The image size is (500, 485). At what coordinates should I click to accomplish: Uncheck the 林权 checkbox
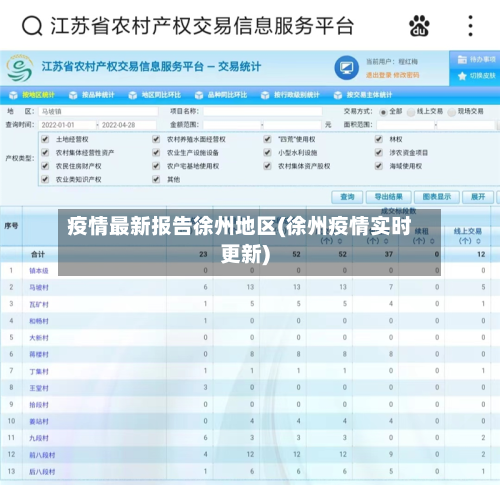tap(379, 139)
